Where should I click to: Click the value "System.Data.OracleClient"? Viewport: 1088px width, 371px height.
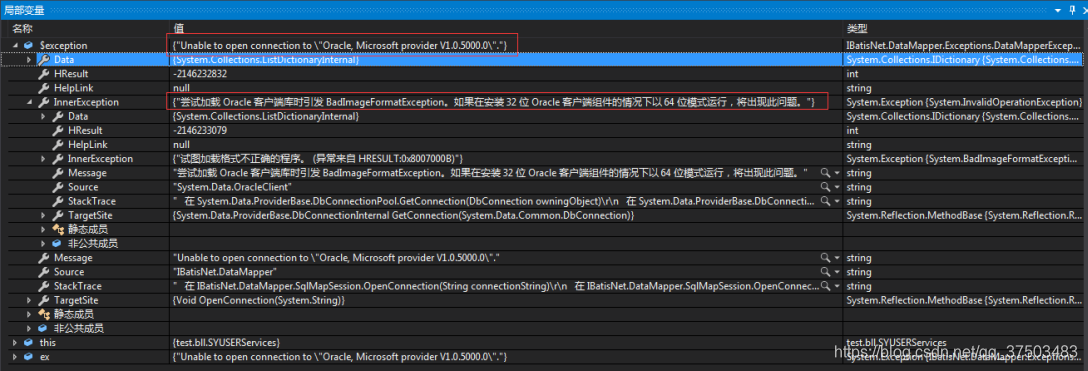232,187
